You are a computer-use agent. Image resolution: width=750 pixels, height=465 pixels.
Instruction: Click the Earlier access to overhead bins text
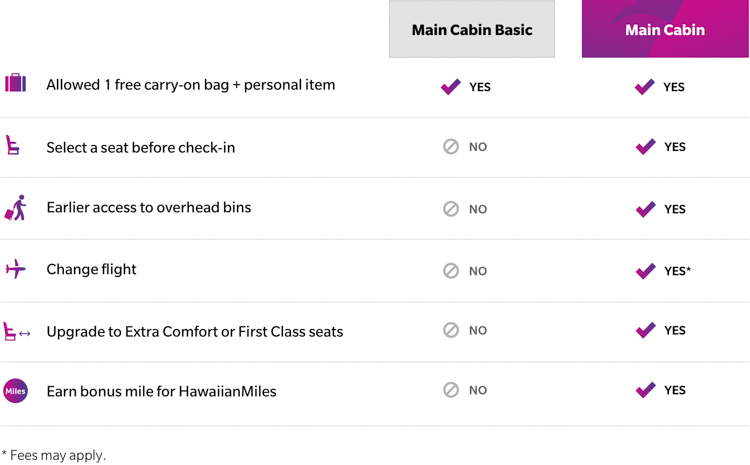click(148, 208)
